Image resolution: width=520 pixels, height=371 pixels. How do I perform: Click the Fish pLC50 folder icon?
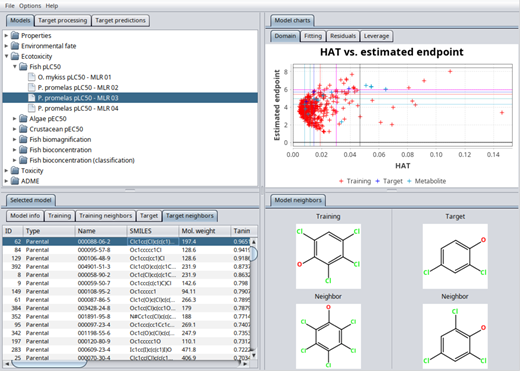23,66
